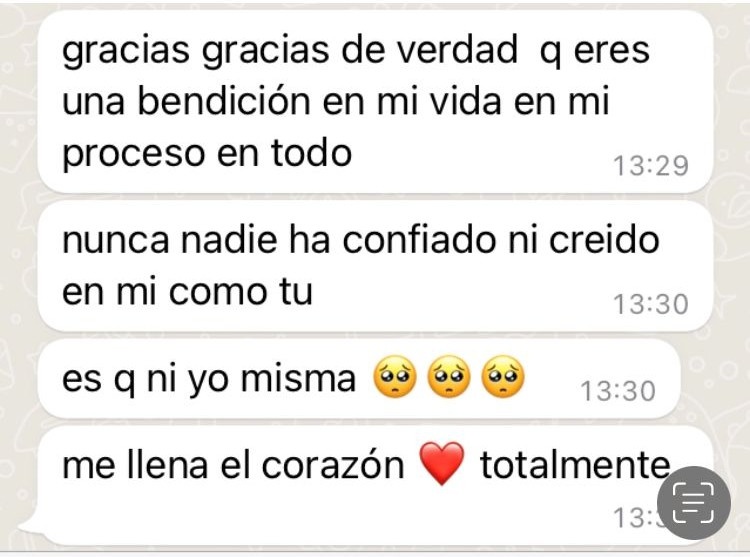Click the first pleading face emoji
This screenshot has height=557, width=750.
coord(394,377)
